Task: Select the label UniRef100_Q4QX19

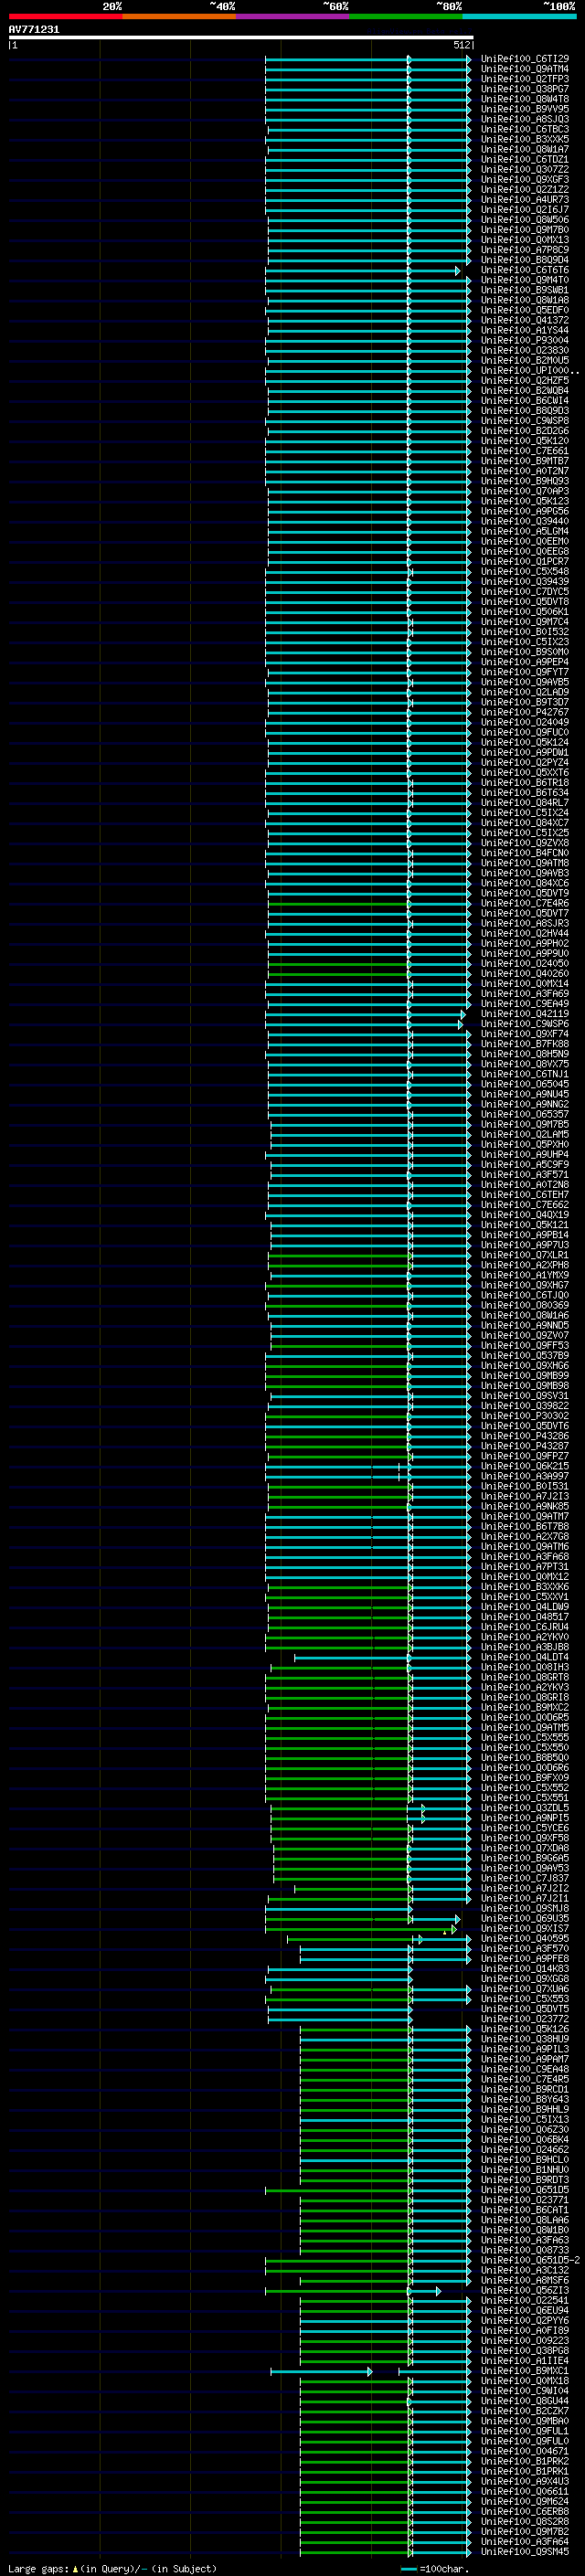Action: 525,1215
